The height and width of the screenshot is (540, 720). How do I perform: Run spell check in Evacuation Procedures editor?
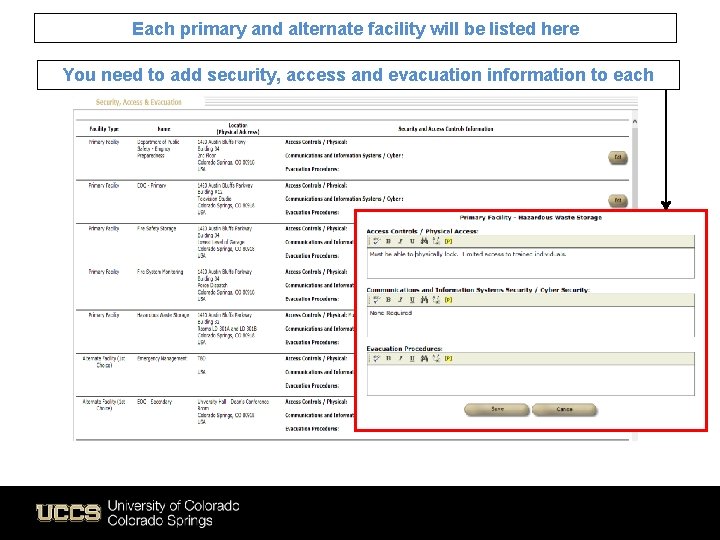coord(376,359)
